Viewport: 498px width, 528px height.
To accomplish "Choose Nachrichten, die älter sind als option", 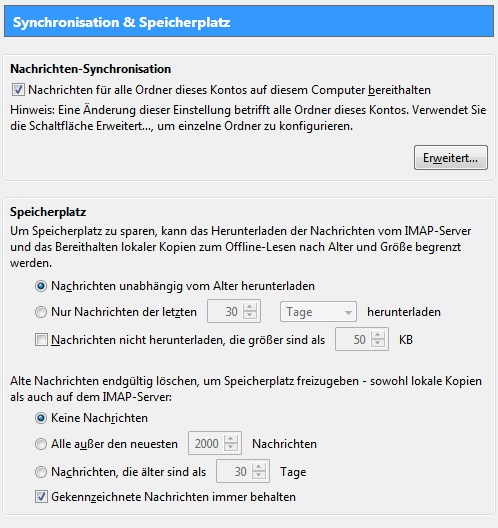I will click(x=41, y=472).
